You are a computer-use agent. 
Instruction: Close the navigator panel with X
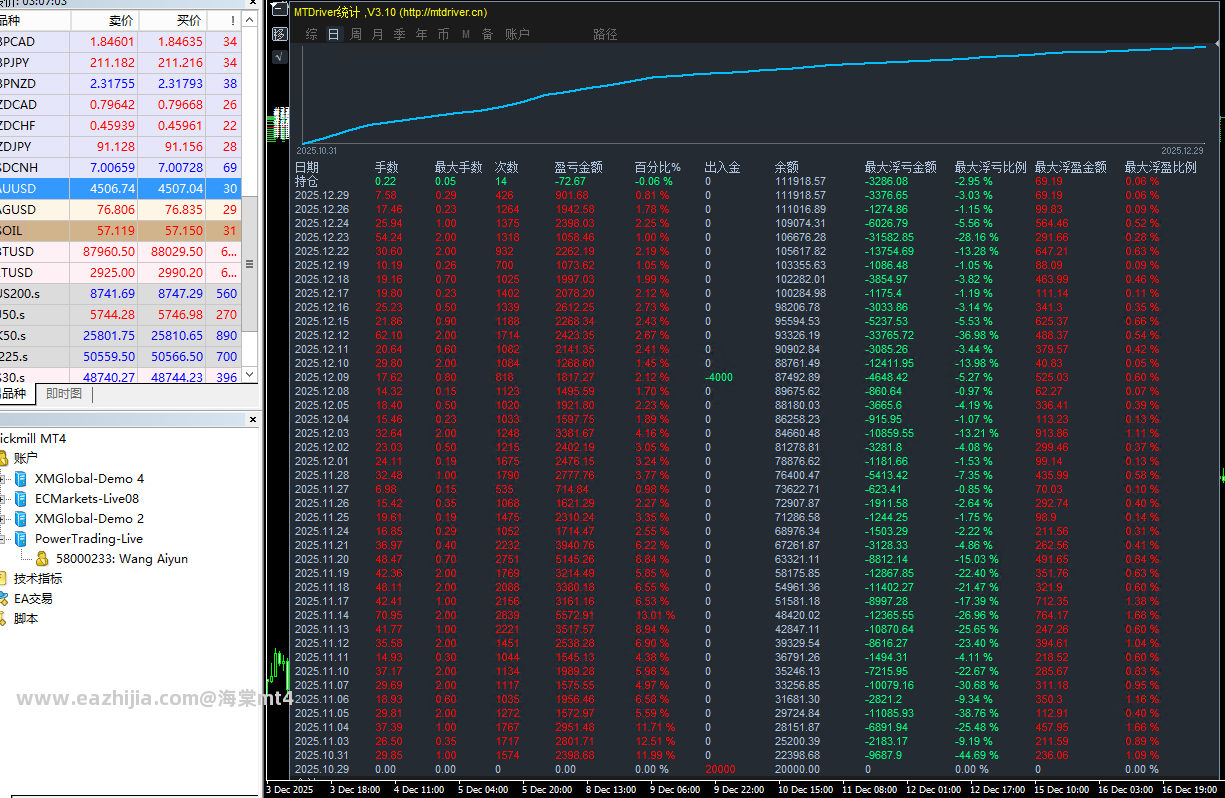[253, 418]
